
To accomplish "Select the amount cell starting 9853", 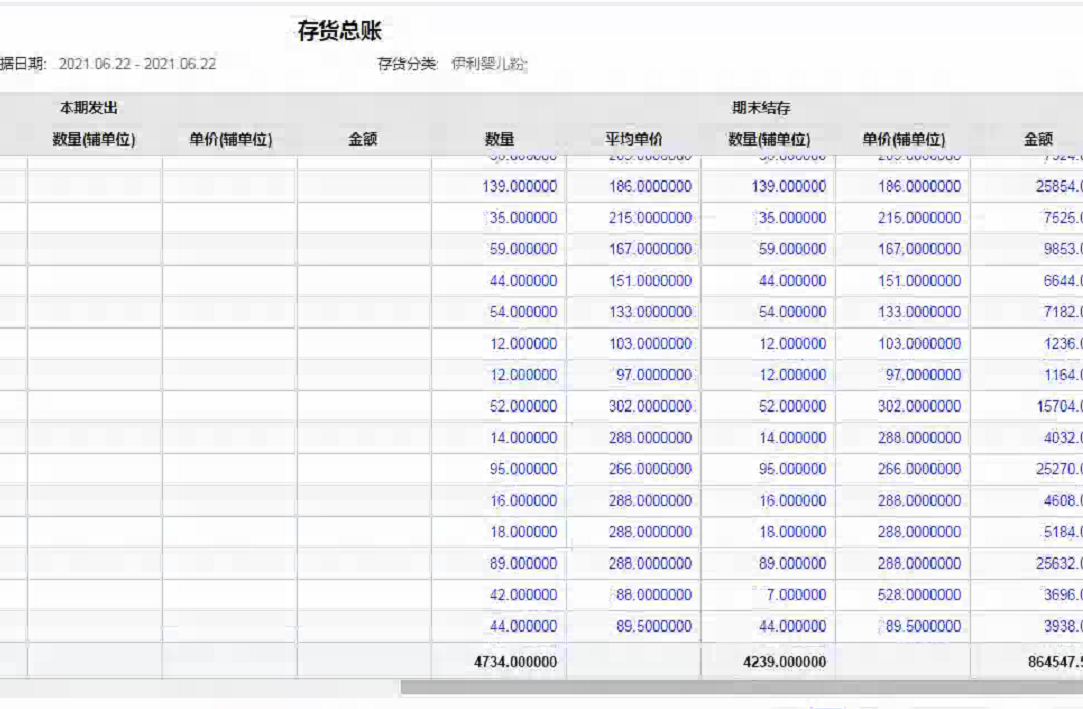I will click(x=1063, y=249).
